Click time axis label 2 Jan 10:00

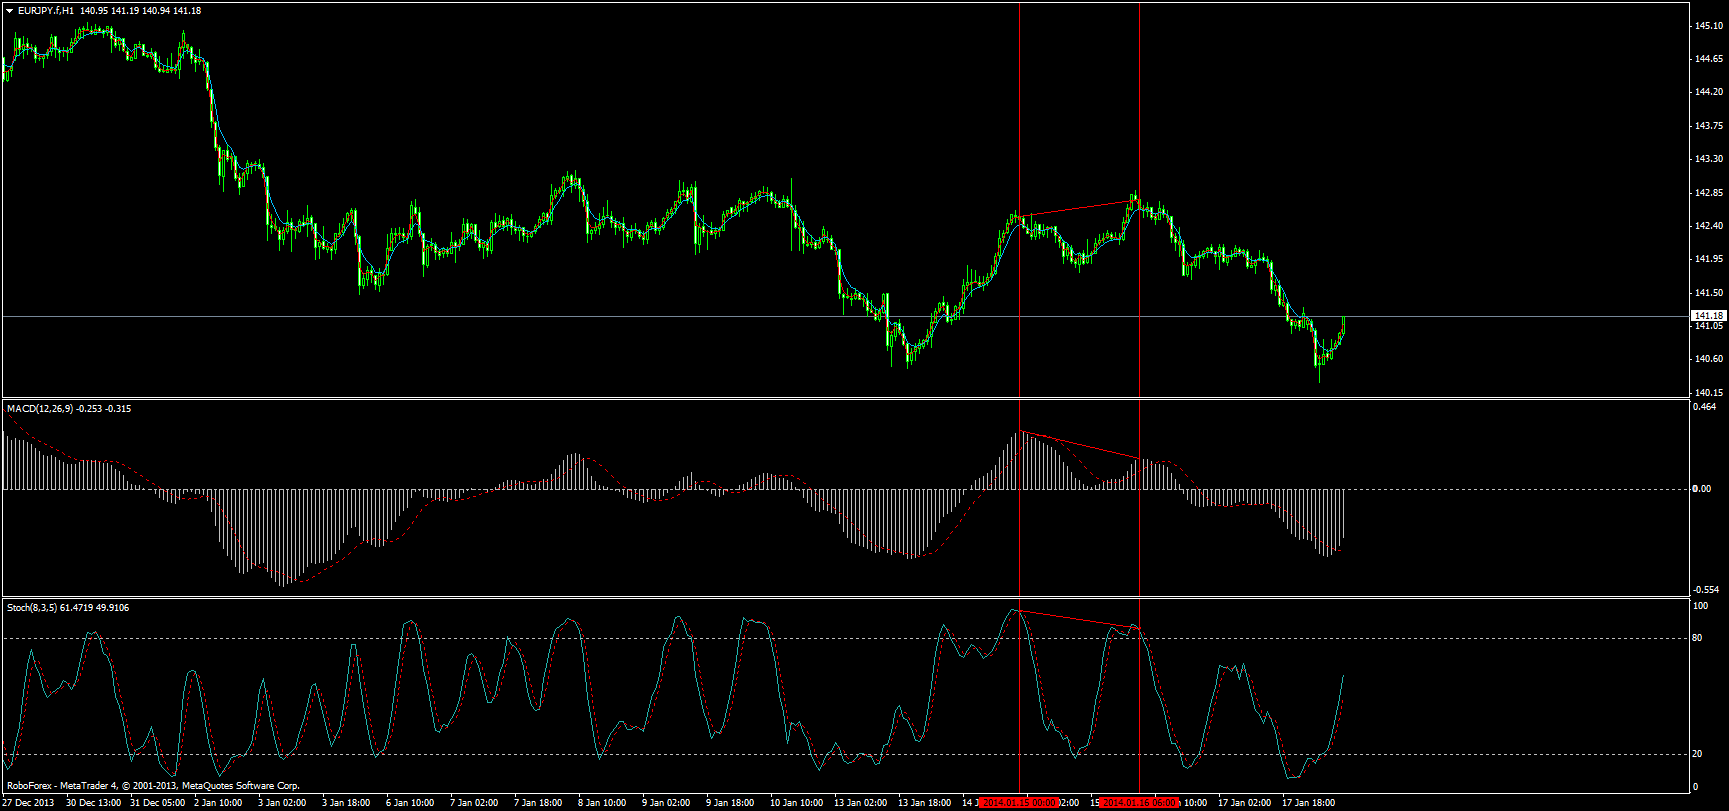[218, 803]
